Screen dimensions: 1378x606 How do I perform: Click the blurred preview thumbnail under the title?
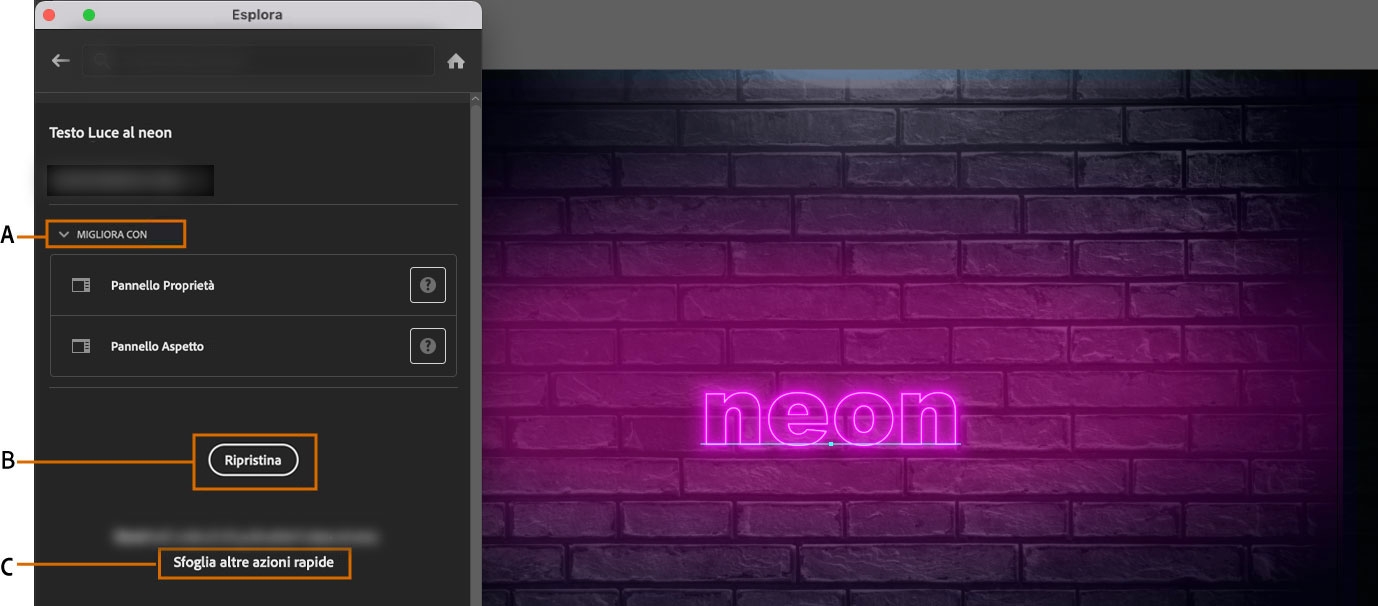coord(131,180)
